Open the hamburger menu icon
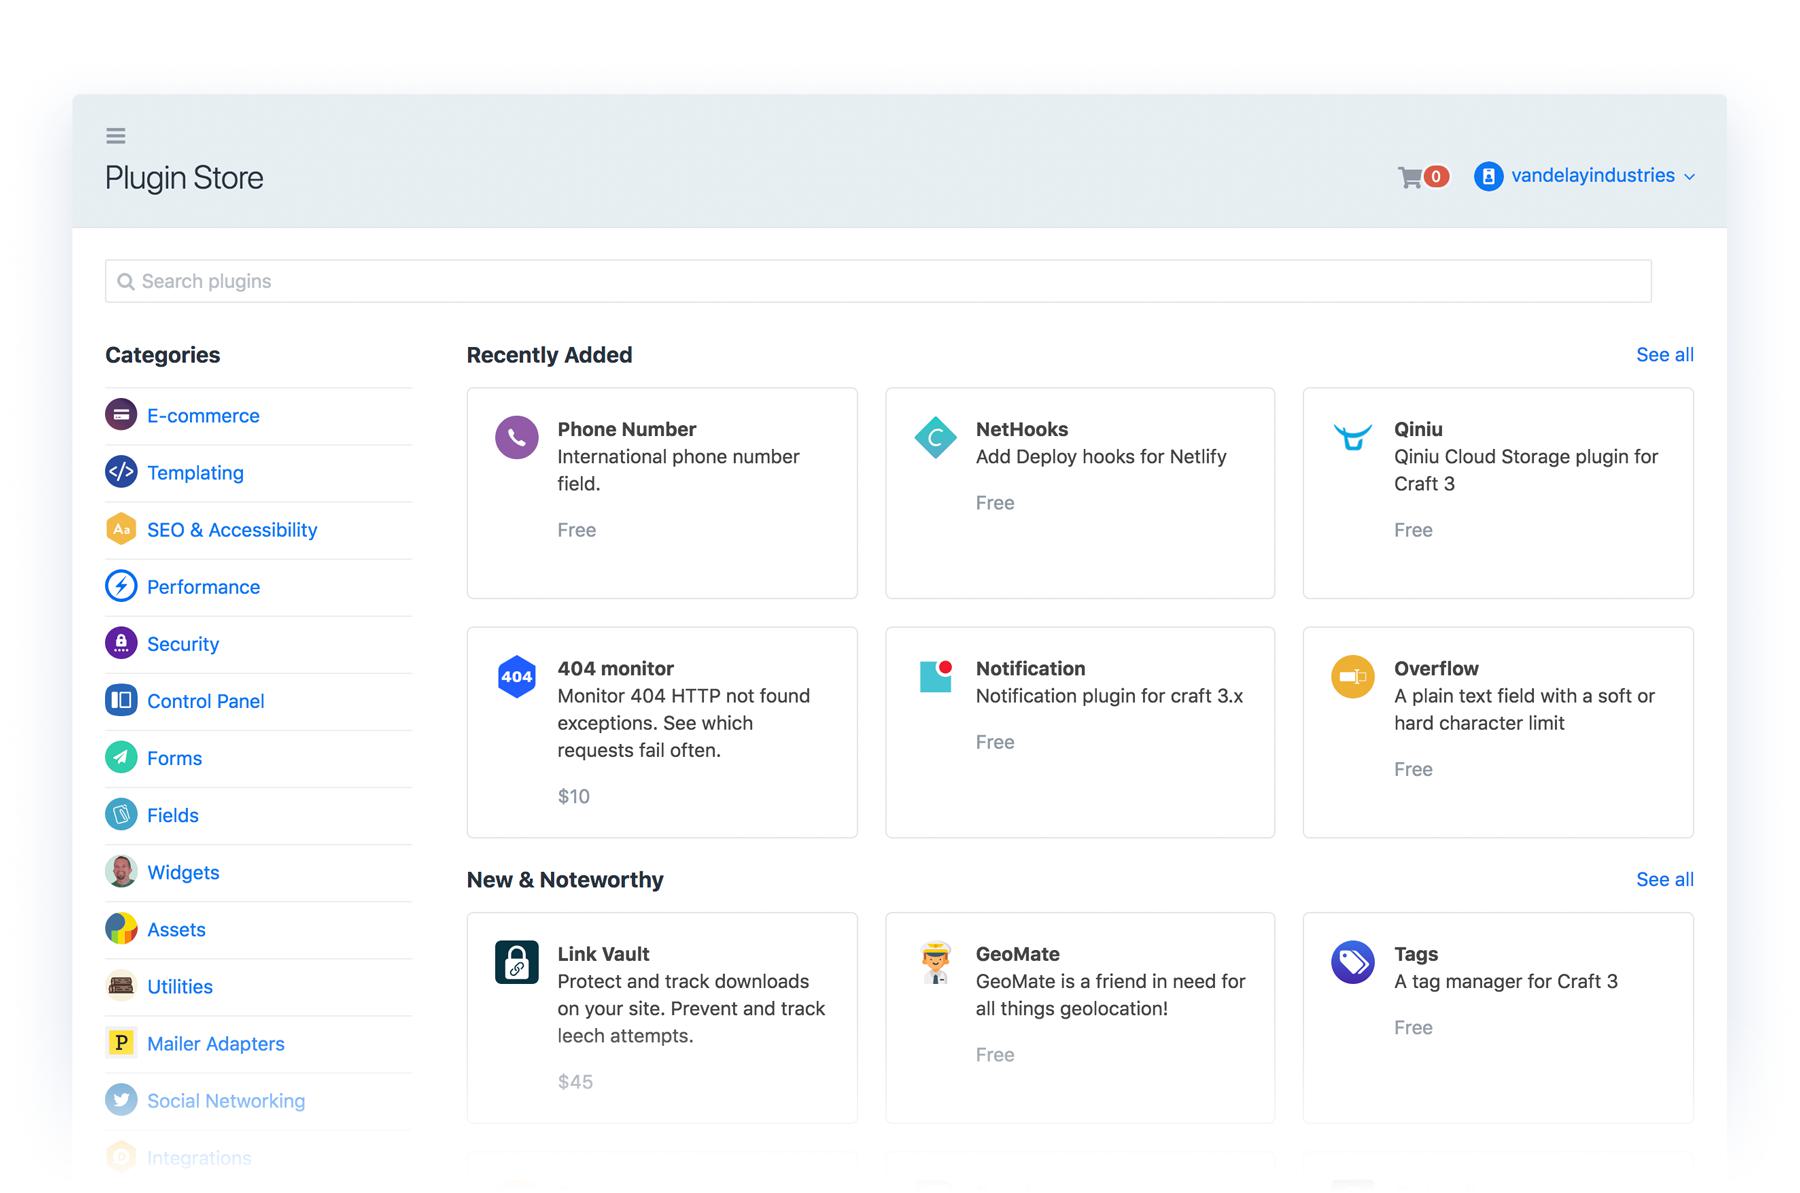This screenshot has width=1800, height=1193. (x=116, y=136)
